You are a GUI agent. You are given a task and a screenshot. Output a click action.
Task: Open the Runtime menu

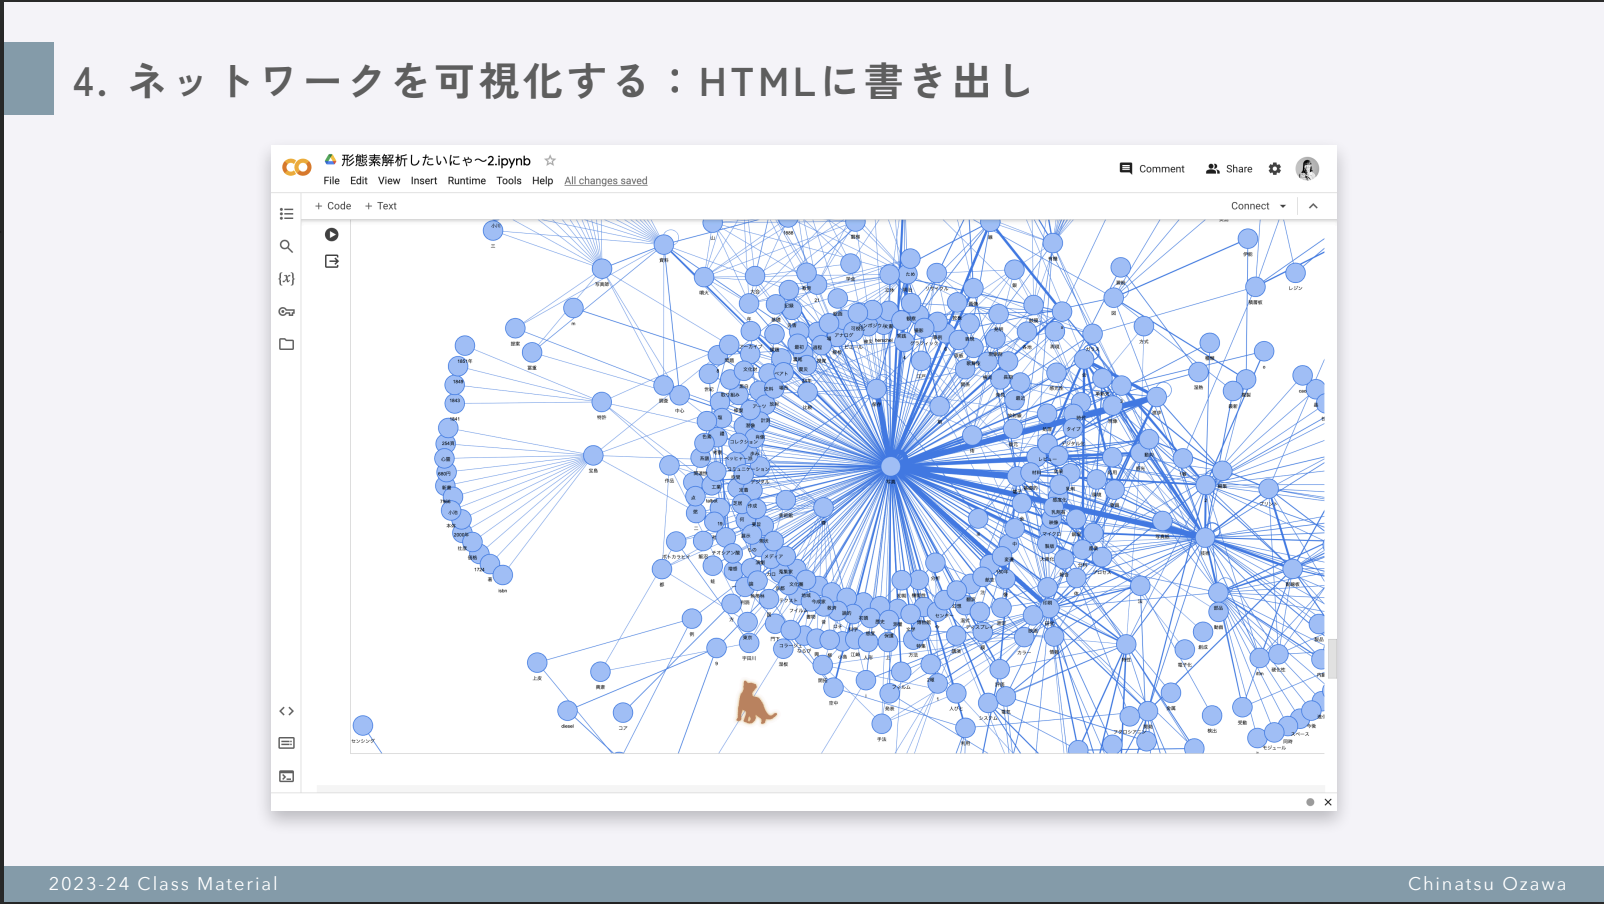coord(467,181)
